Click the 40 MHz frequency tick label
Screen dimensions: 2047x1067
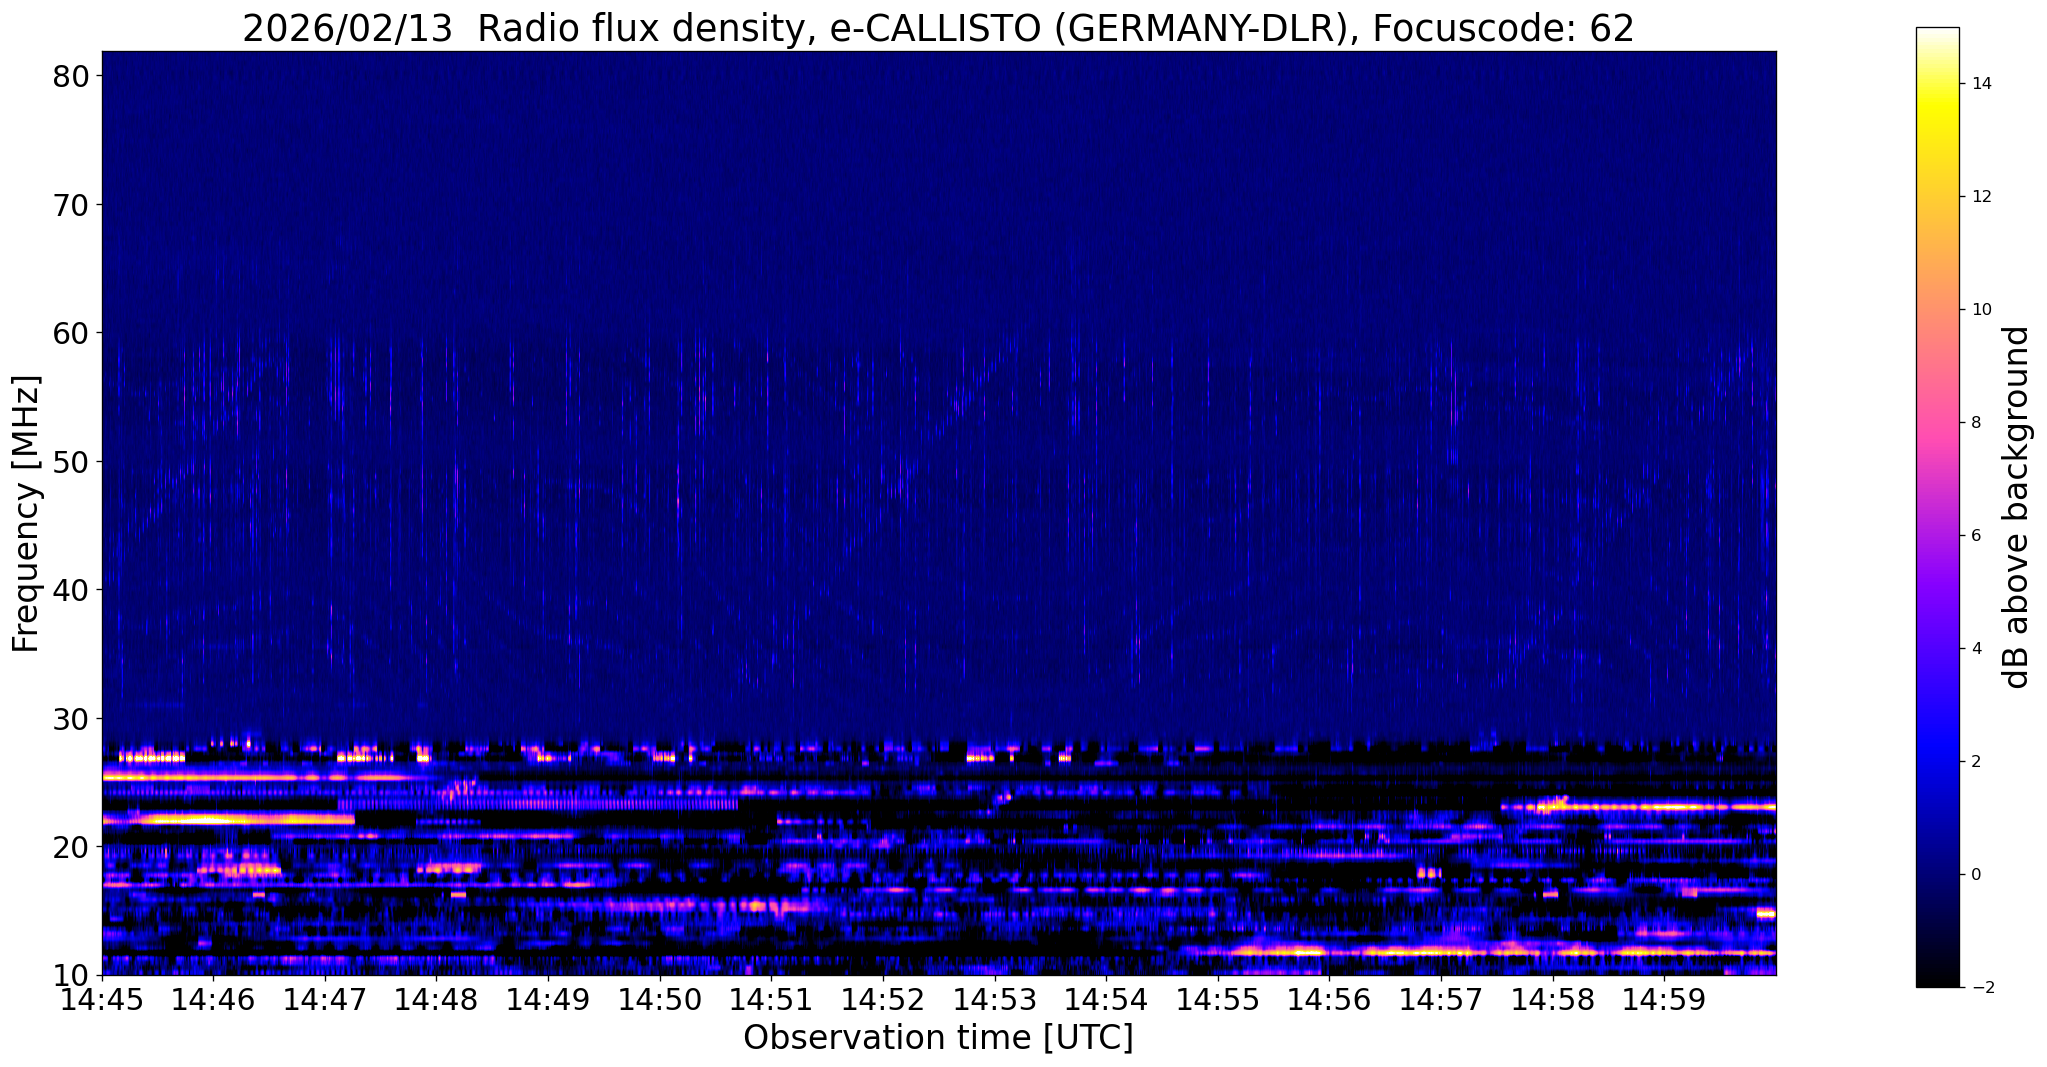point(71,590)
